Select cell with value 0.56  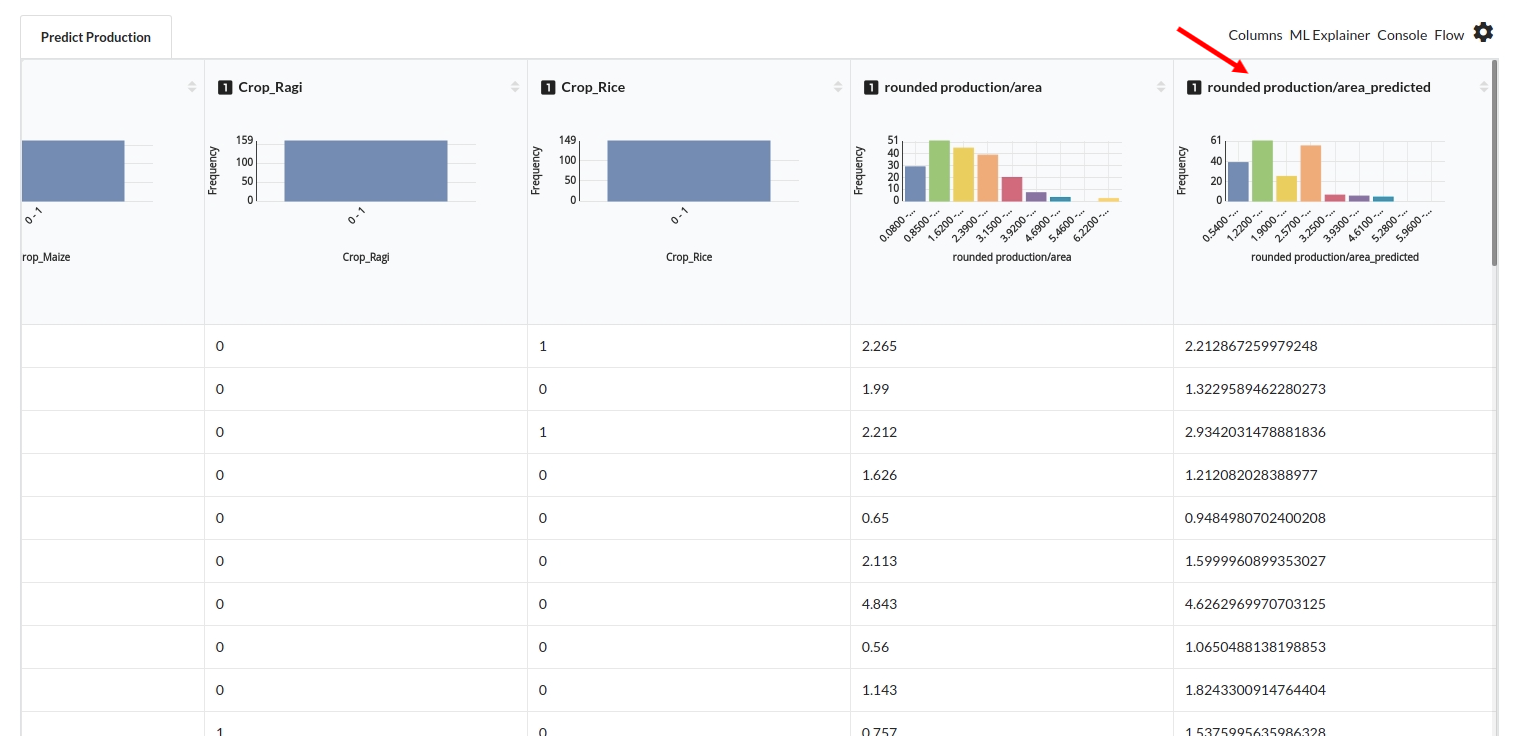1012,647
